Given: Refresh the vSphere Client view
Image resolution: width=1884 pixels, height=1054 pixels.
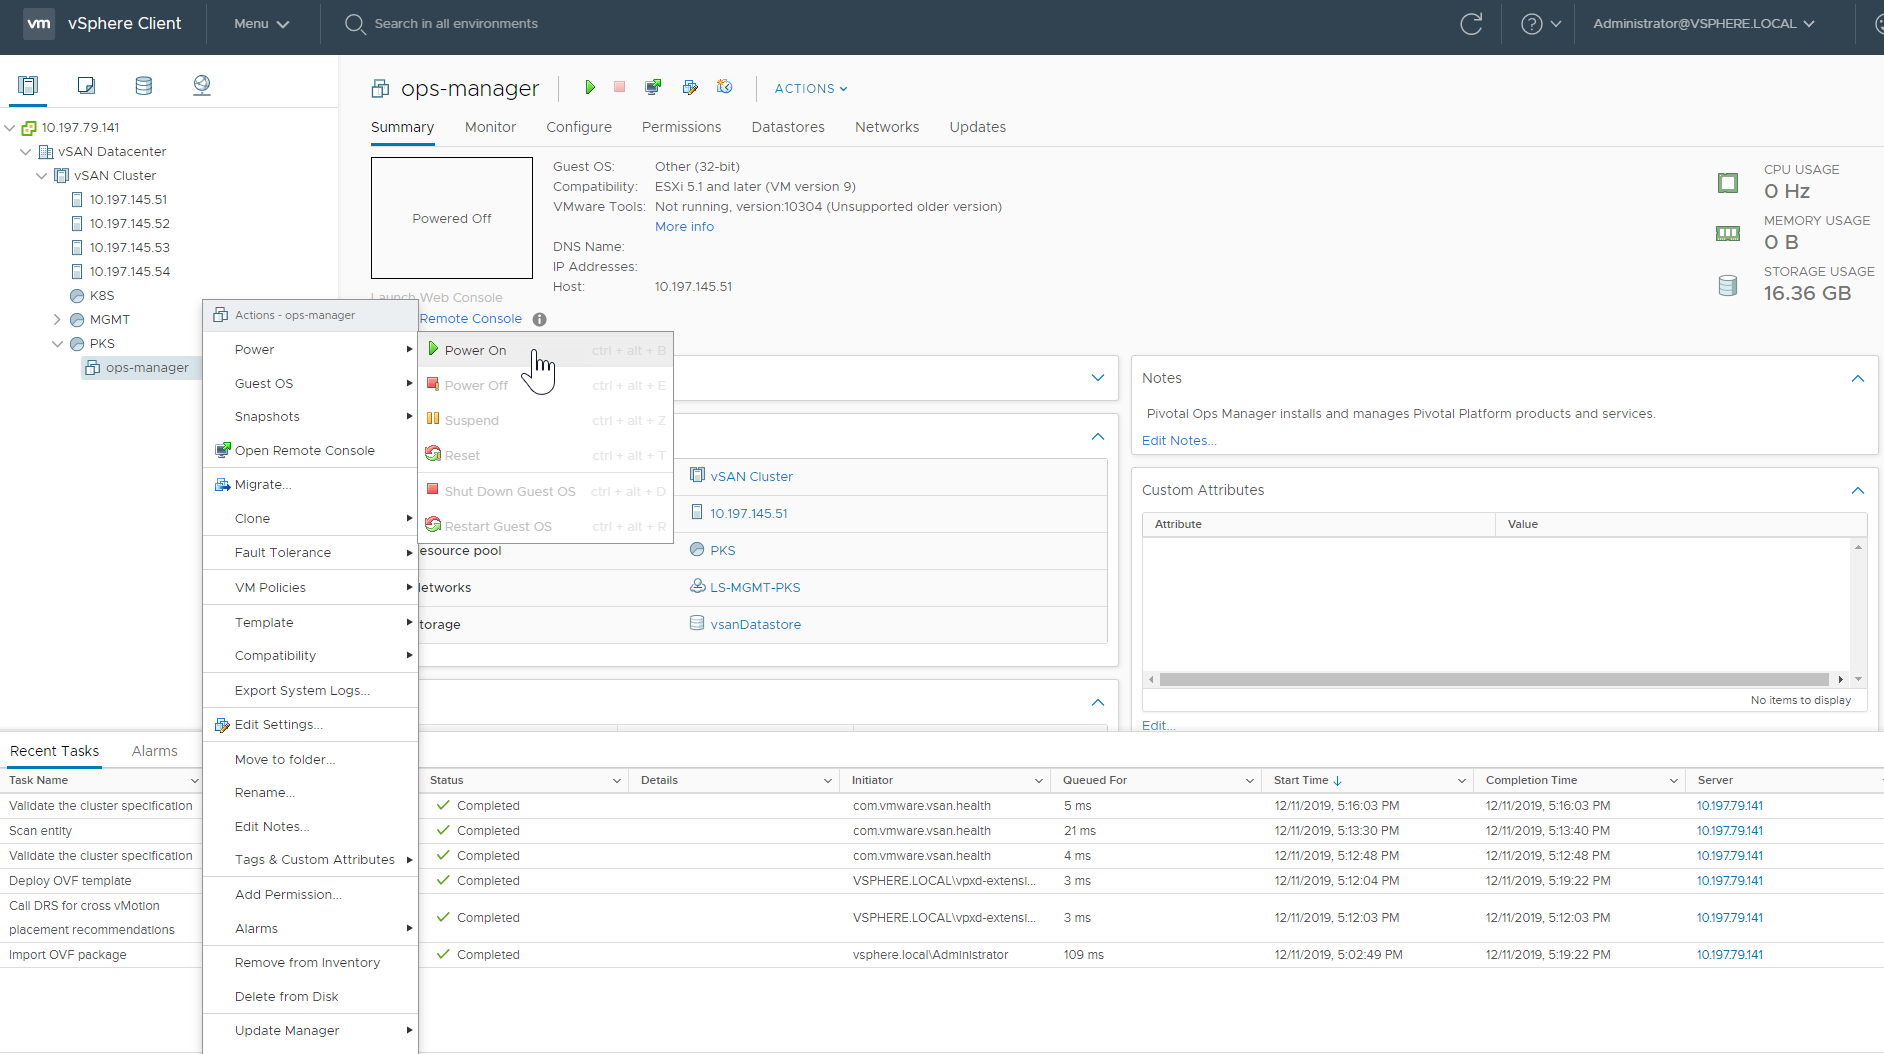Looking at the screenshot, I should click(x=1471, y=24).
